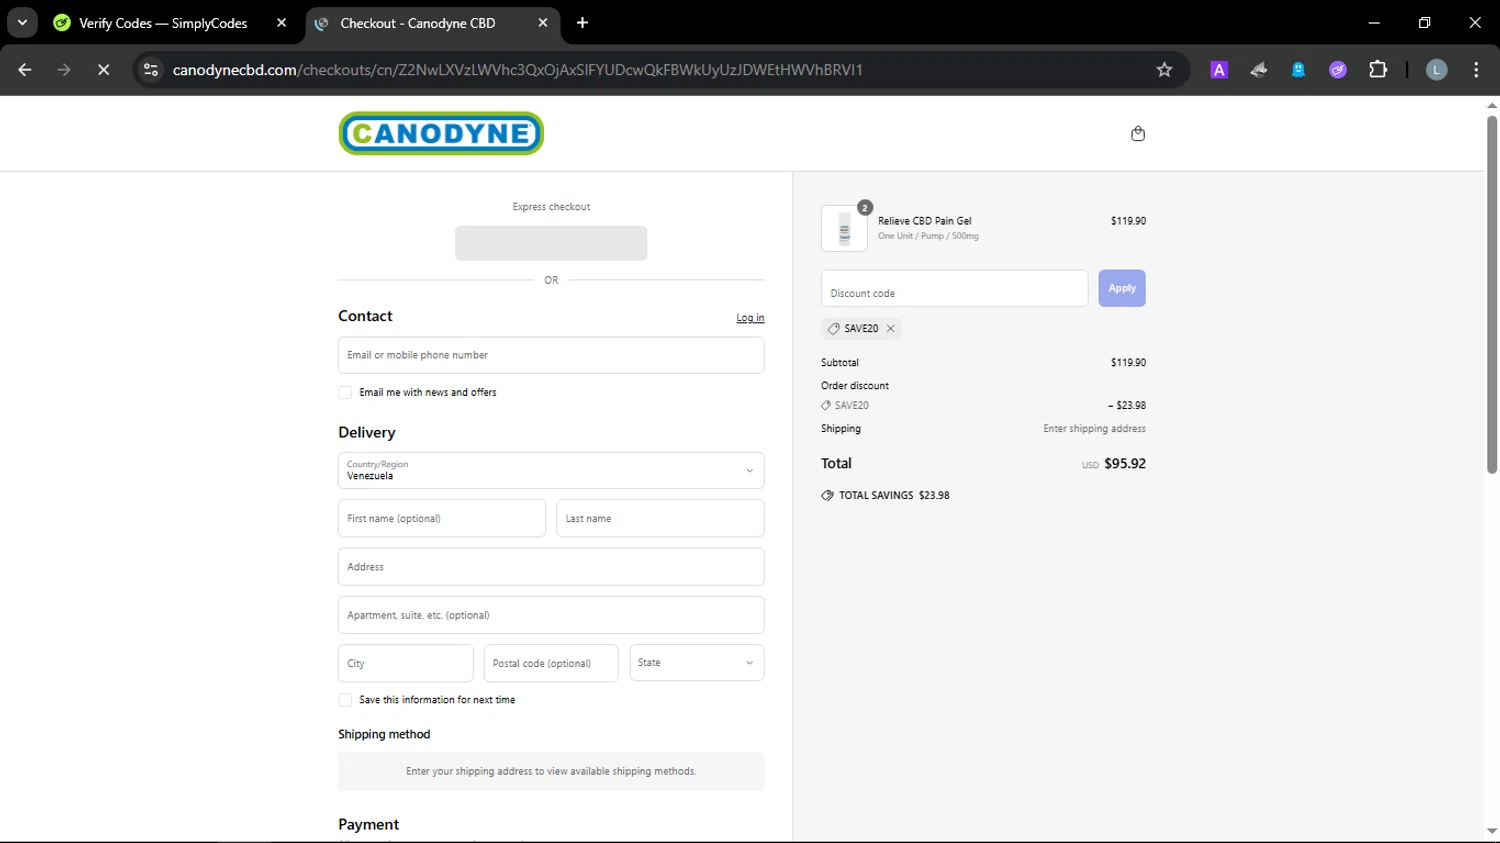Open Chrome three-dot menu
1500x843 pixels.
pyautogui.click(x=1476, y=70)
